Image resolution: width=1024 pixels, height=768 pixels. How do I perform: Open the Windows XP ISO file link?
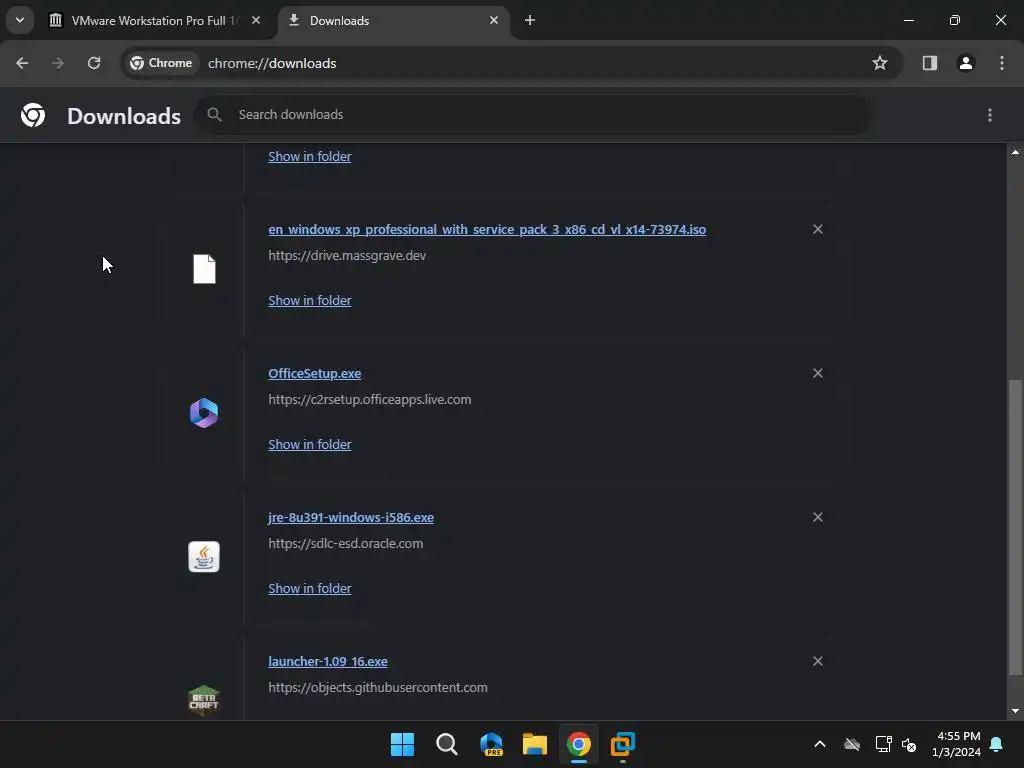487,230
